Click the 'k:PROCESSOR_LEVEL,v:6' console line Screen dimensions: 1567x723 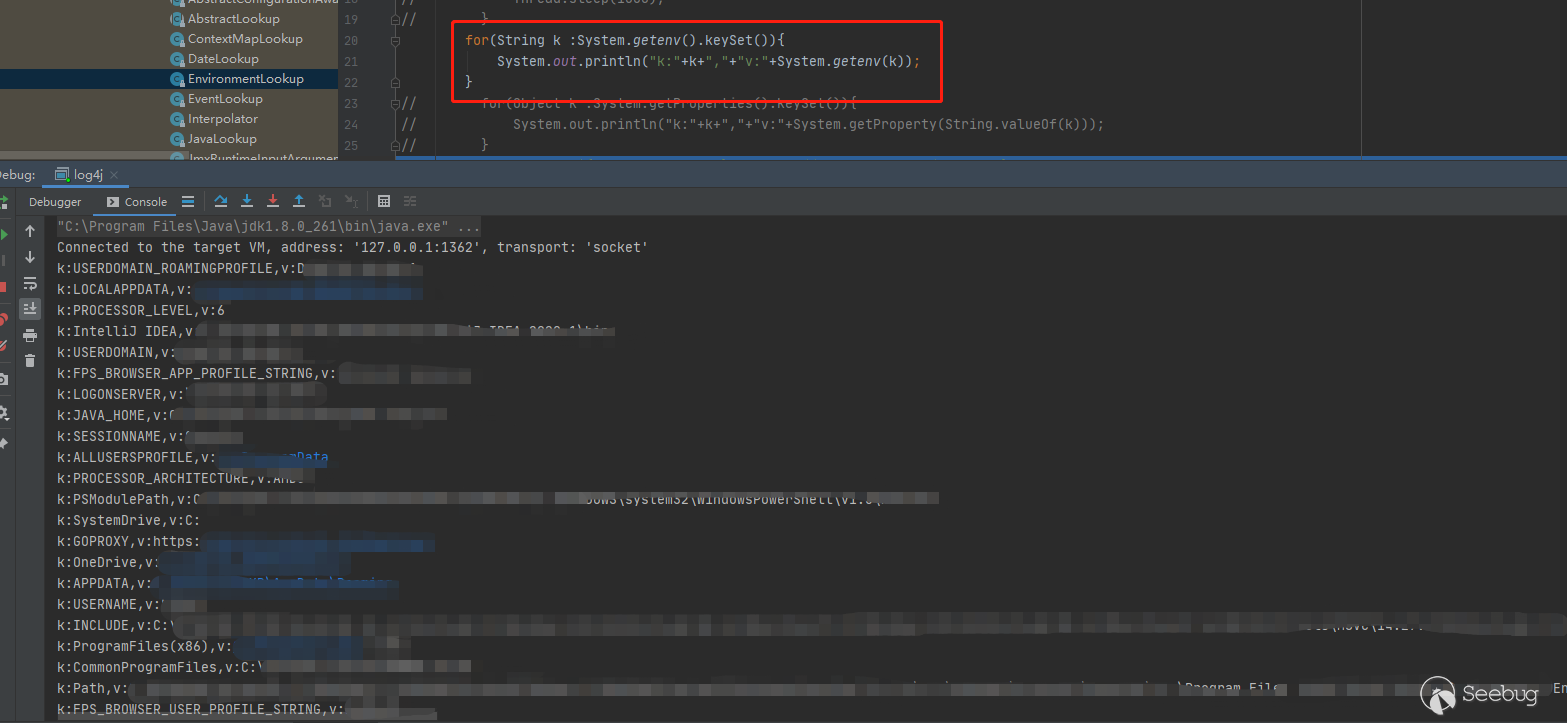point(141,310)
